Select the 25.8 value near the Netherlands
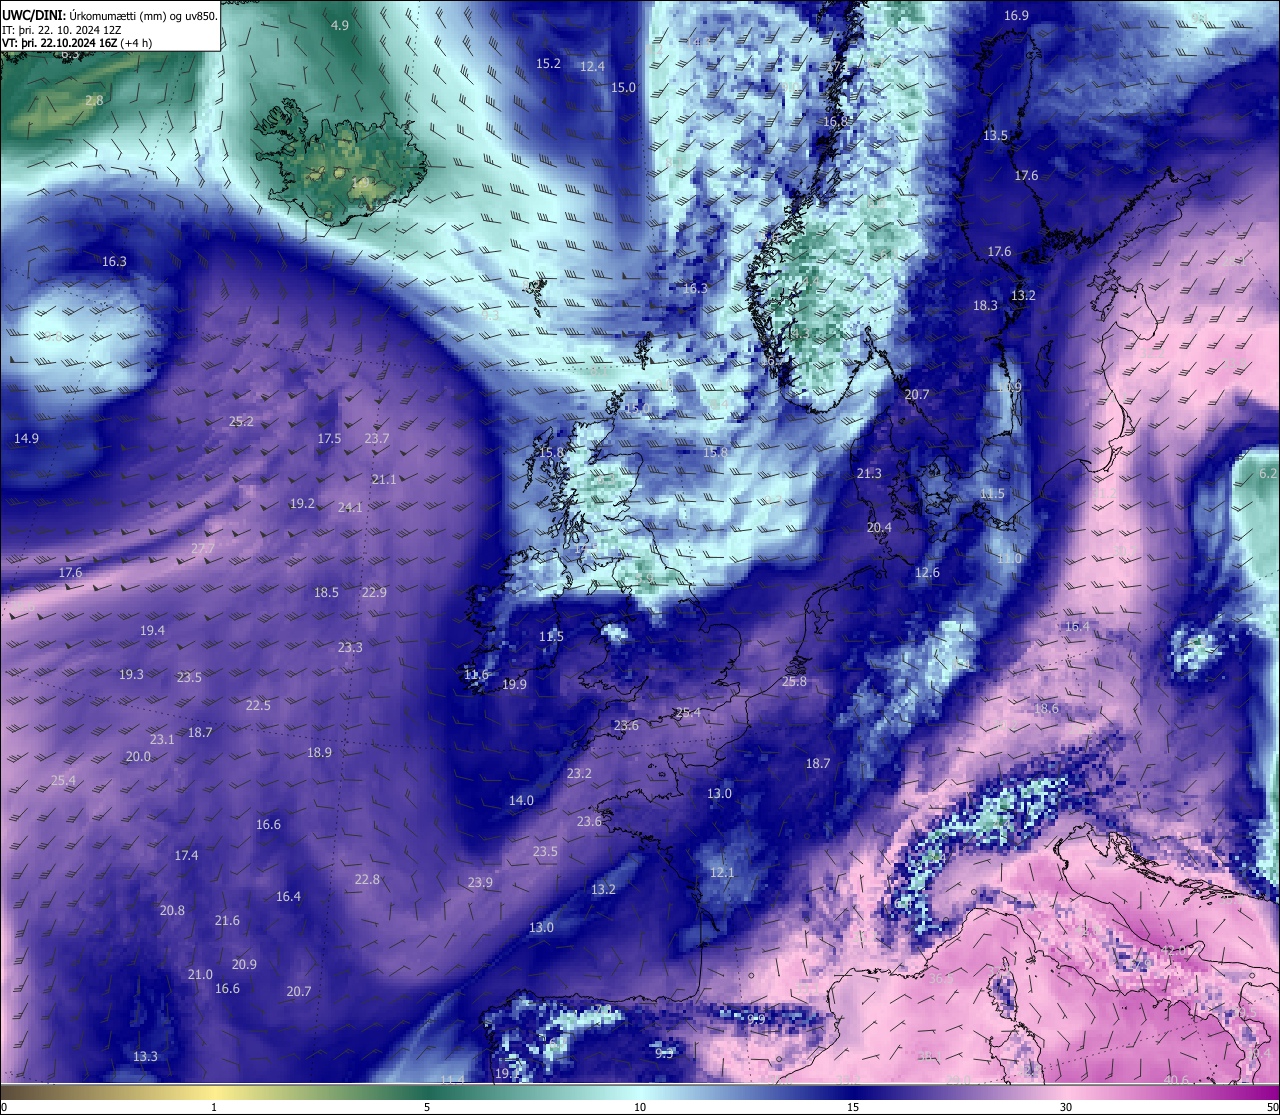 [x=794, y=681]
